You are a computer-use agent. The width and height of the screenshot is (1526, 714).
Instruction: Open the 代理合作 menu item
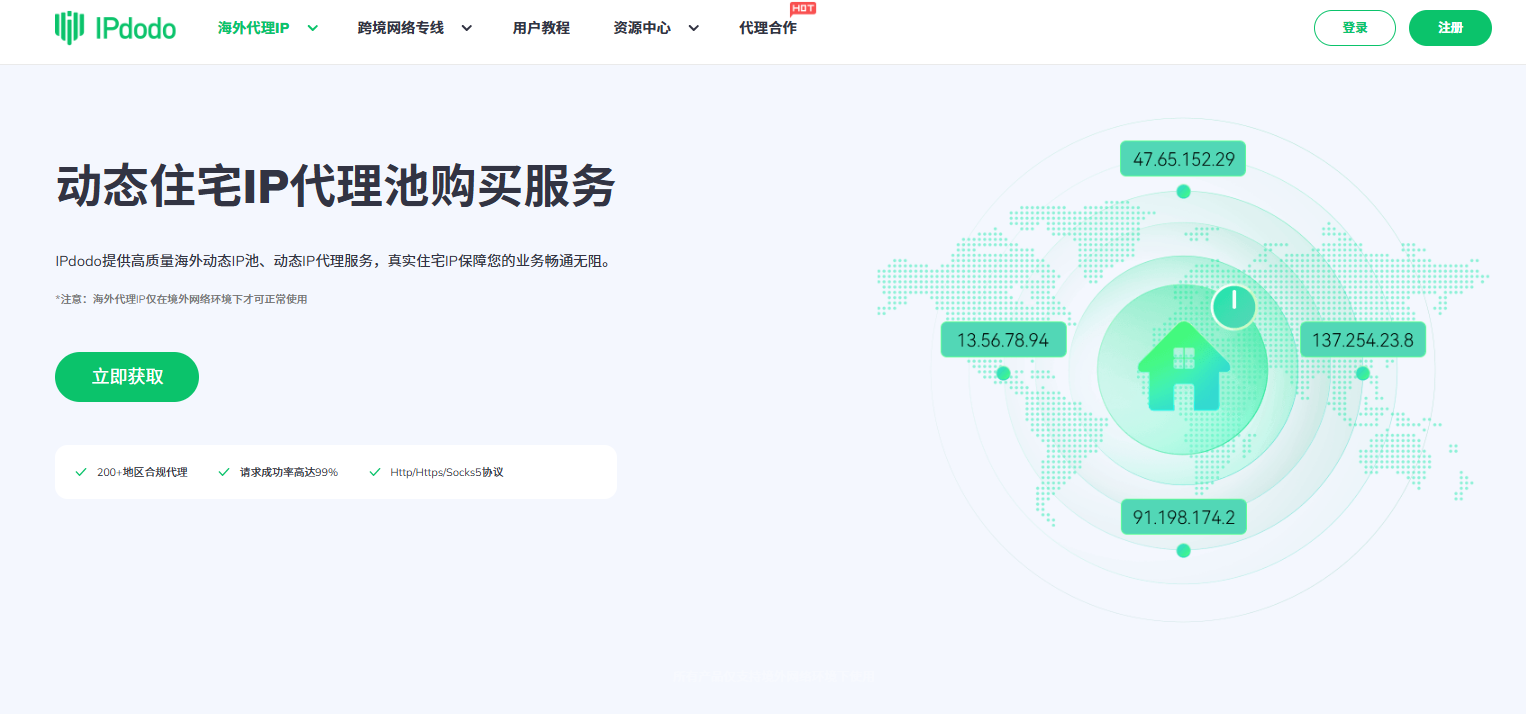point(768,28)
